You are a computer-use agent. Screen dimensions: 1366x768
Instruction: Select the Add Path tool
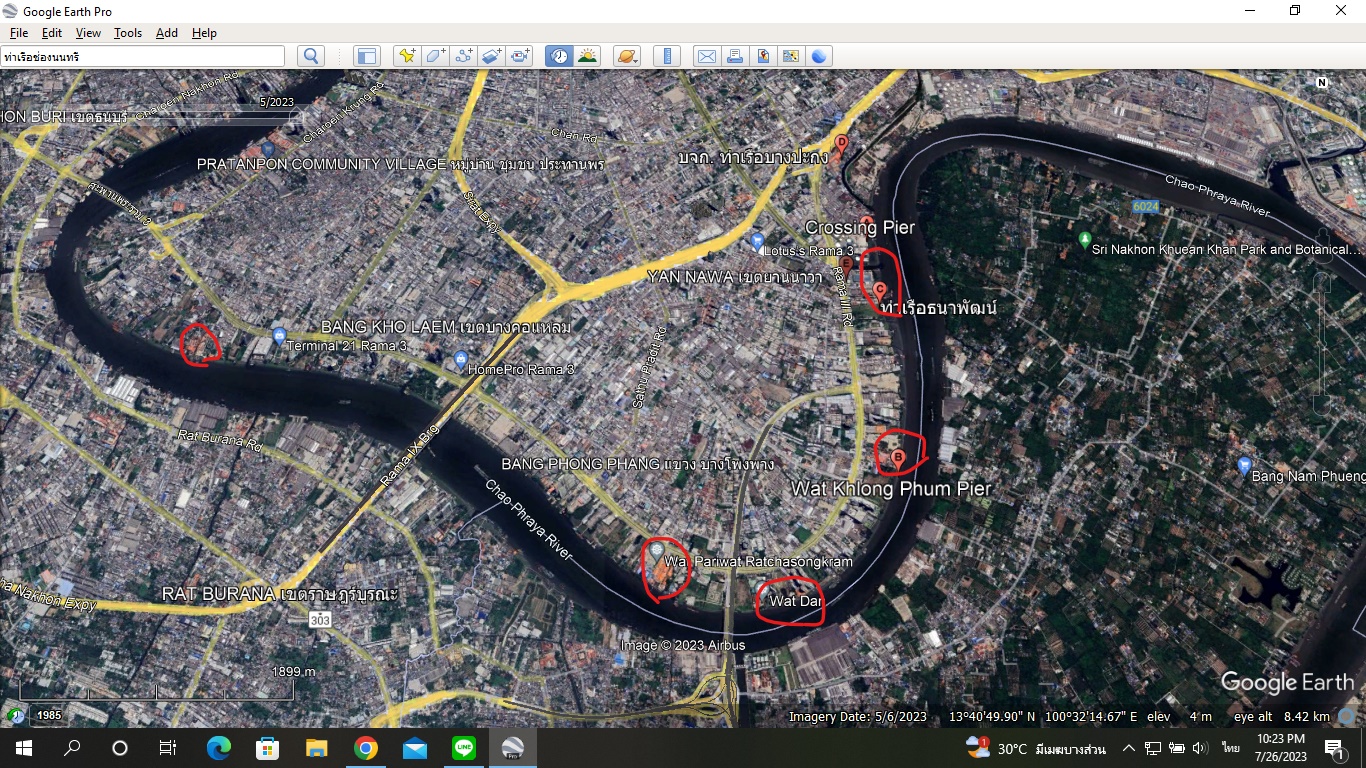(463, 56)
